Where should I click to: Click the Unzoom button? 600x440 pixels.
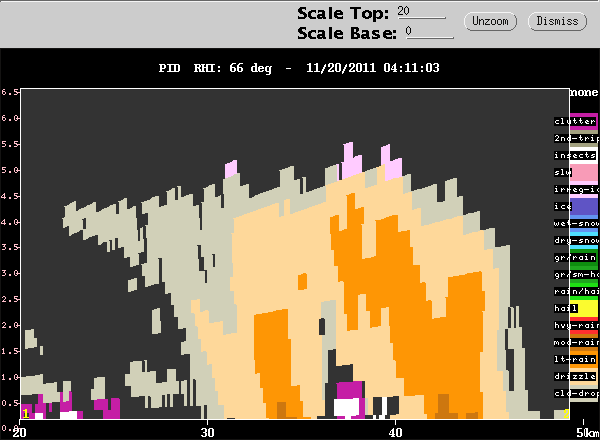point(490,21)
